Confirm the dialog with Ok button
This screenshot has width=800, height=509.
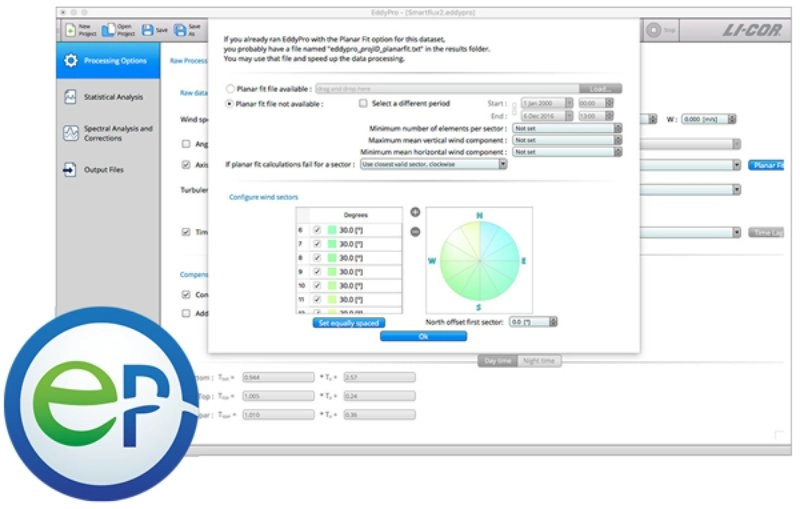423,336
